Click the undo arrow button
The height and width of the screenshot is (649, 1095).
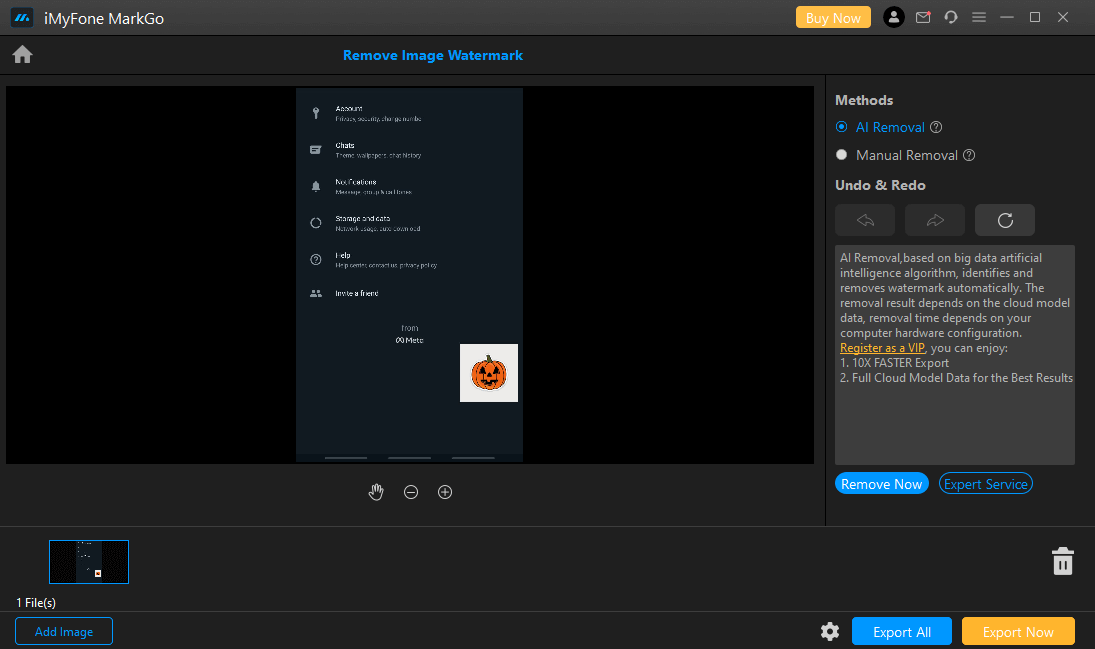pos(865,220)
